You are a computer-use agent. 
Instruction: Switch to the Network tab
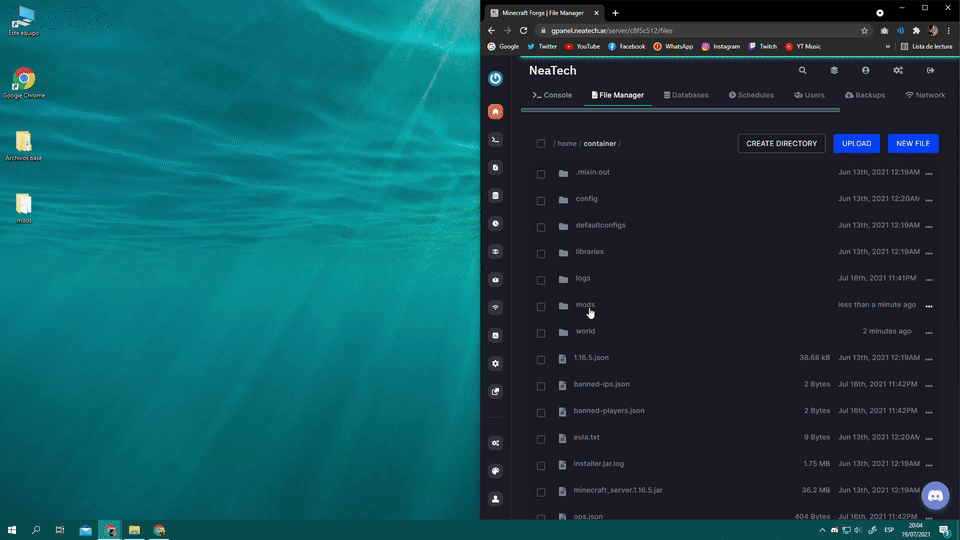click(x=925, y=95)
